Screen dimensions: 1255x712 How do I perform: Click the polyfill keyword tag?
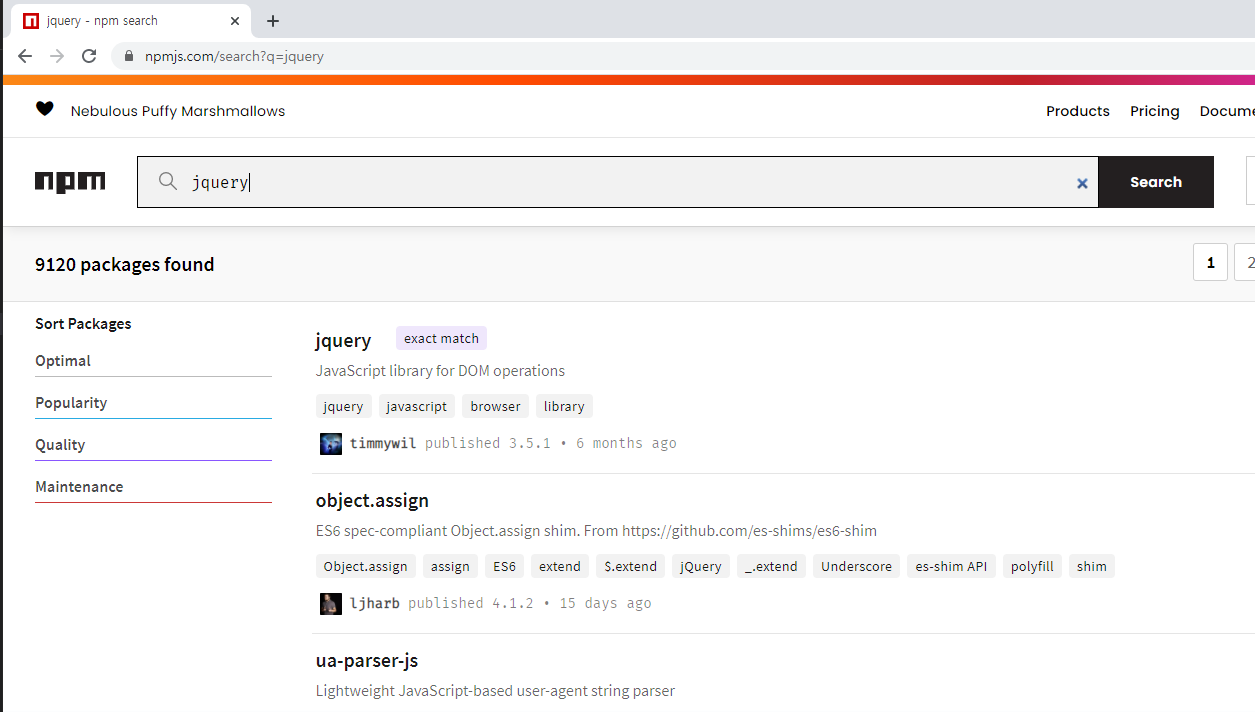click(1032, 566)
